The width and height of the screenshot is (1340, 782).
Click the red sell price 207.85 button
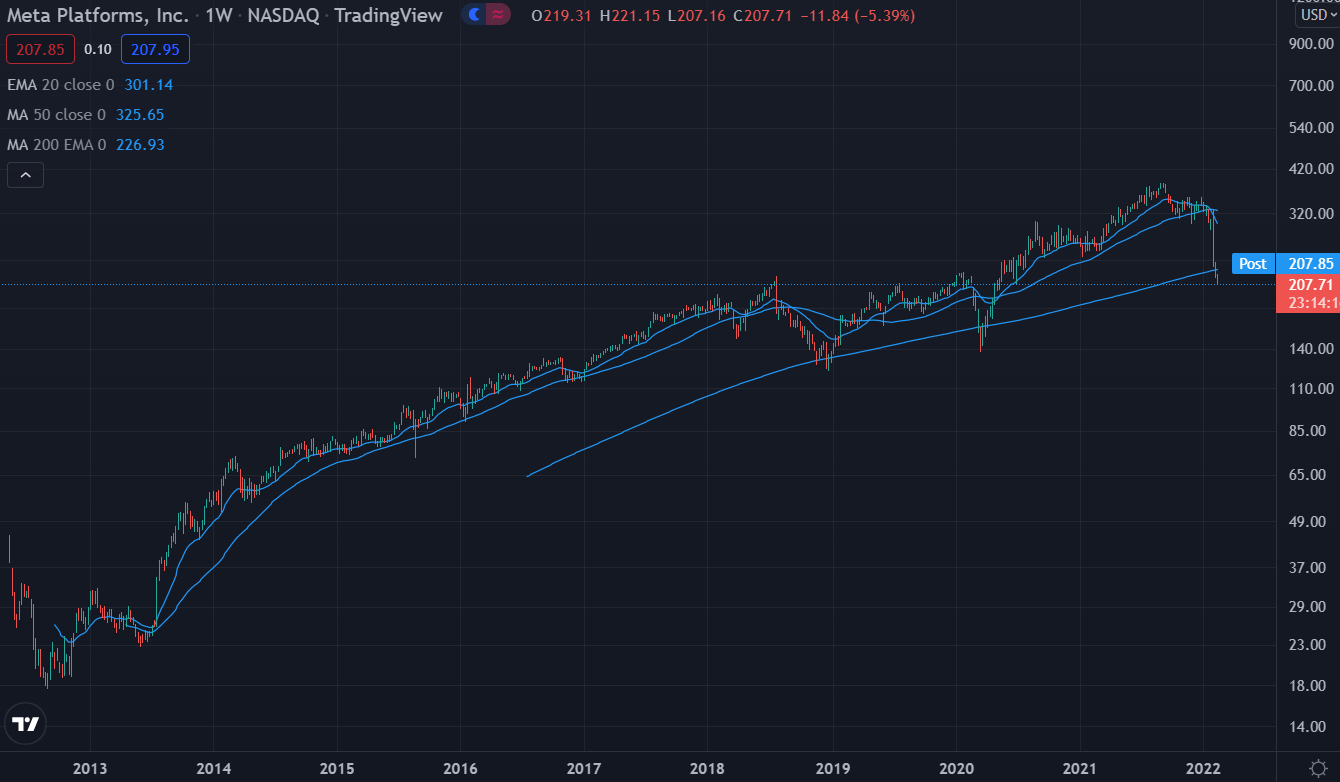41,49
